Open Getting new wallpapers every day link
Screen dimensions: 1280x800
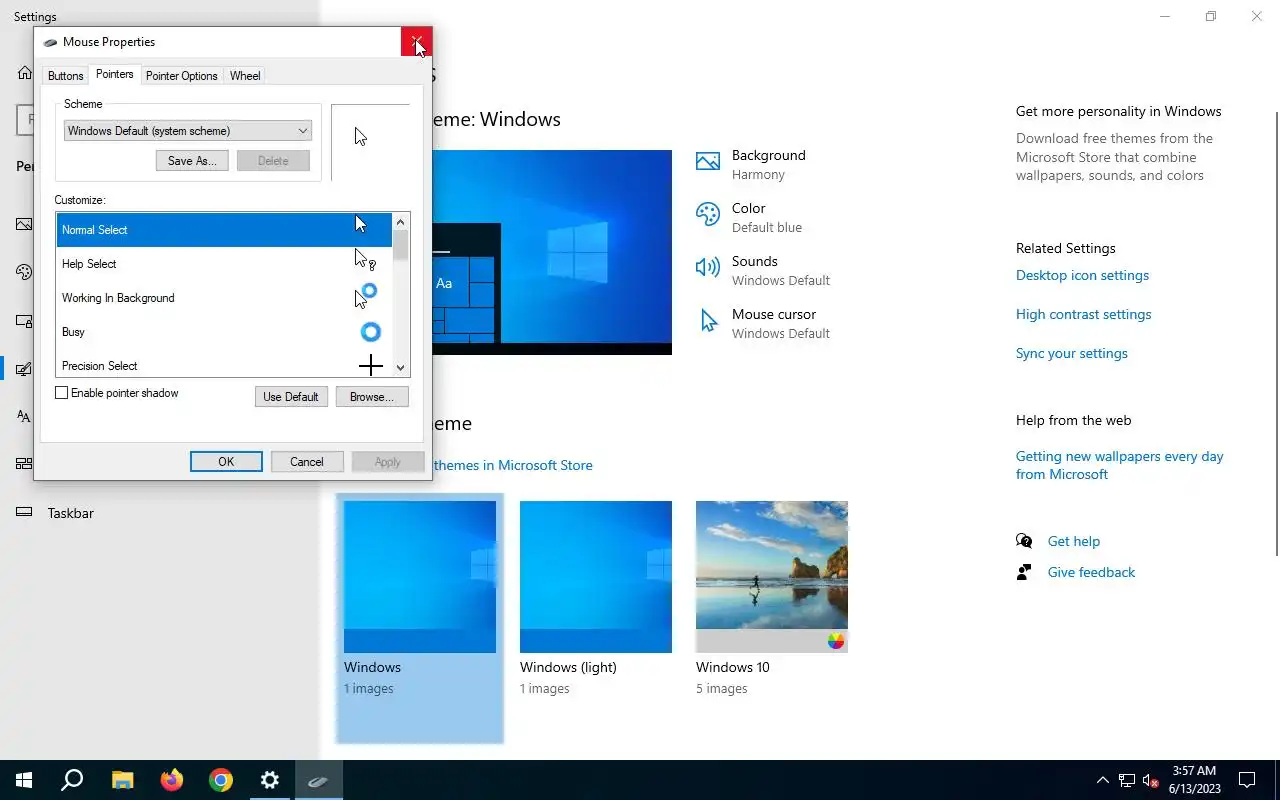(x=1119, y=465)
